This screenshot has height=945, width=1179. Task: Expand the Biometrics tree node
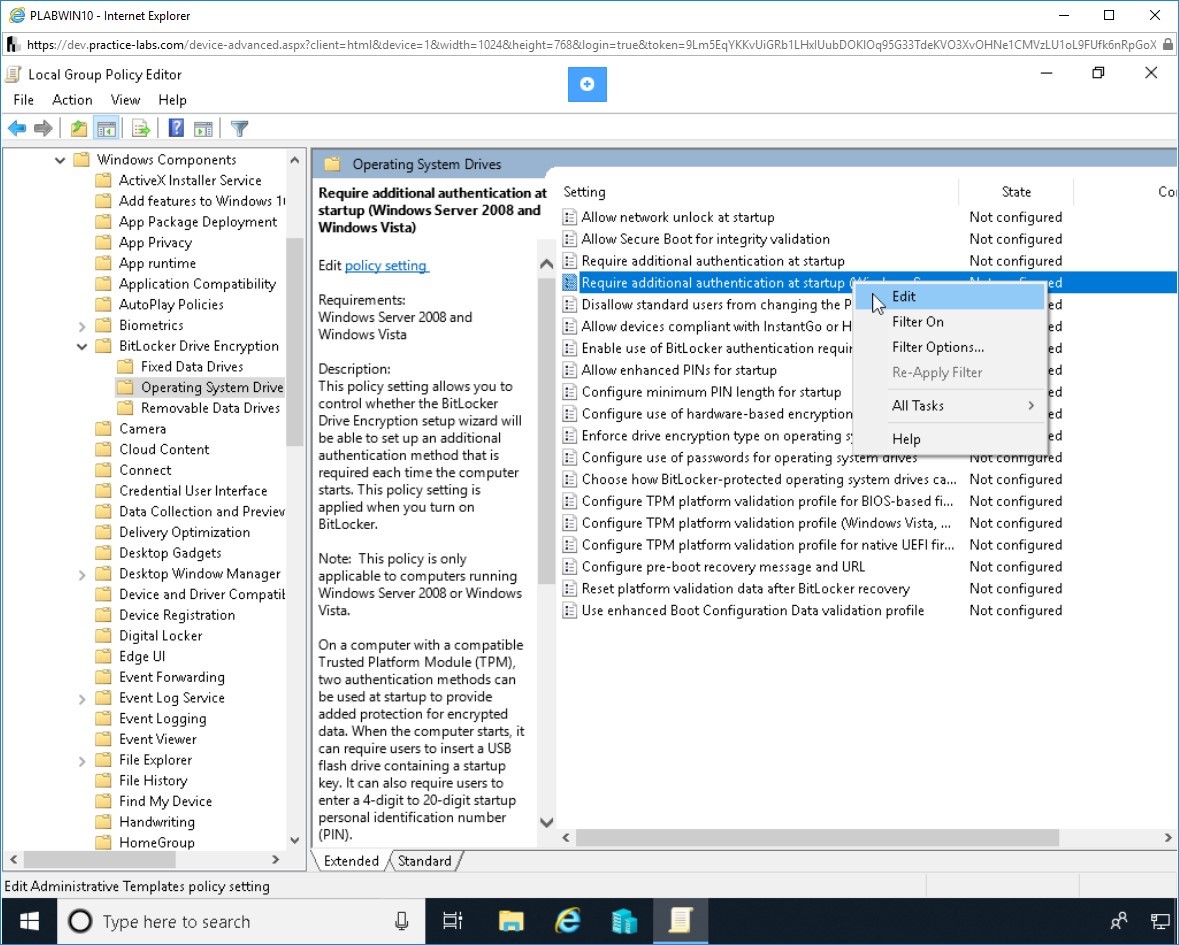pos(82,326)
